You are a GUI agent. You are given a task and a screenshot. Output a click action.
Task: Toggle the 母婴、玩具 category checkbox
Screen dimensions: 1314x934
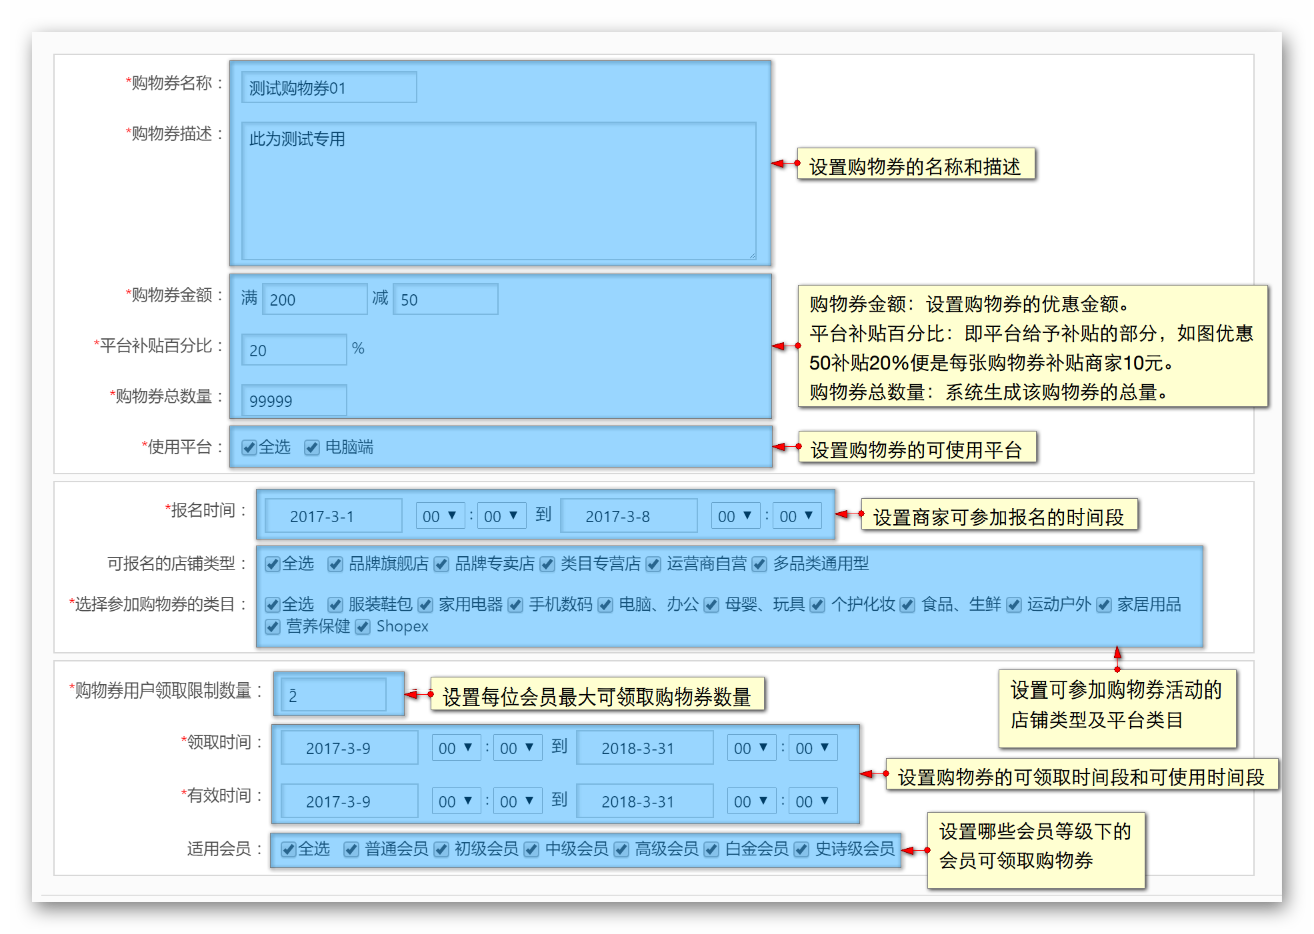[711, 605]
